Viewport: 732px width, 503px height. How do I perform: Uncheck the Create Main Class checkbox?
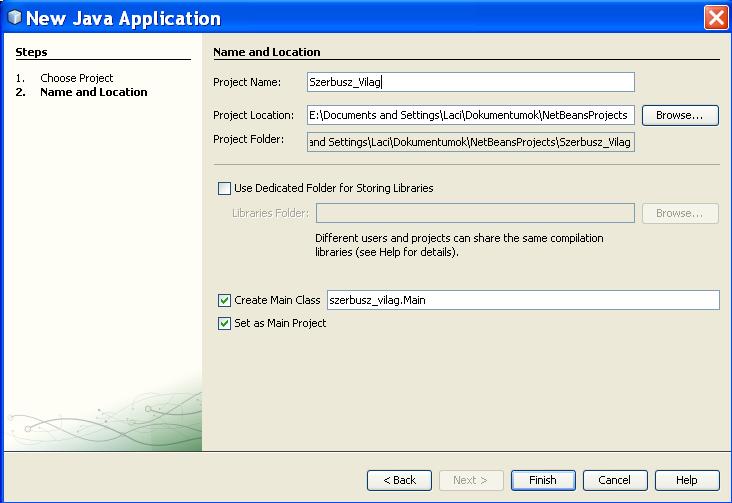coord(224,300)
